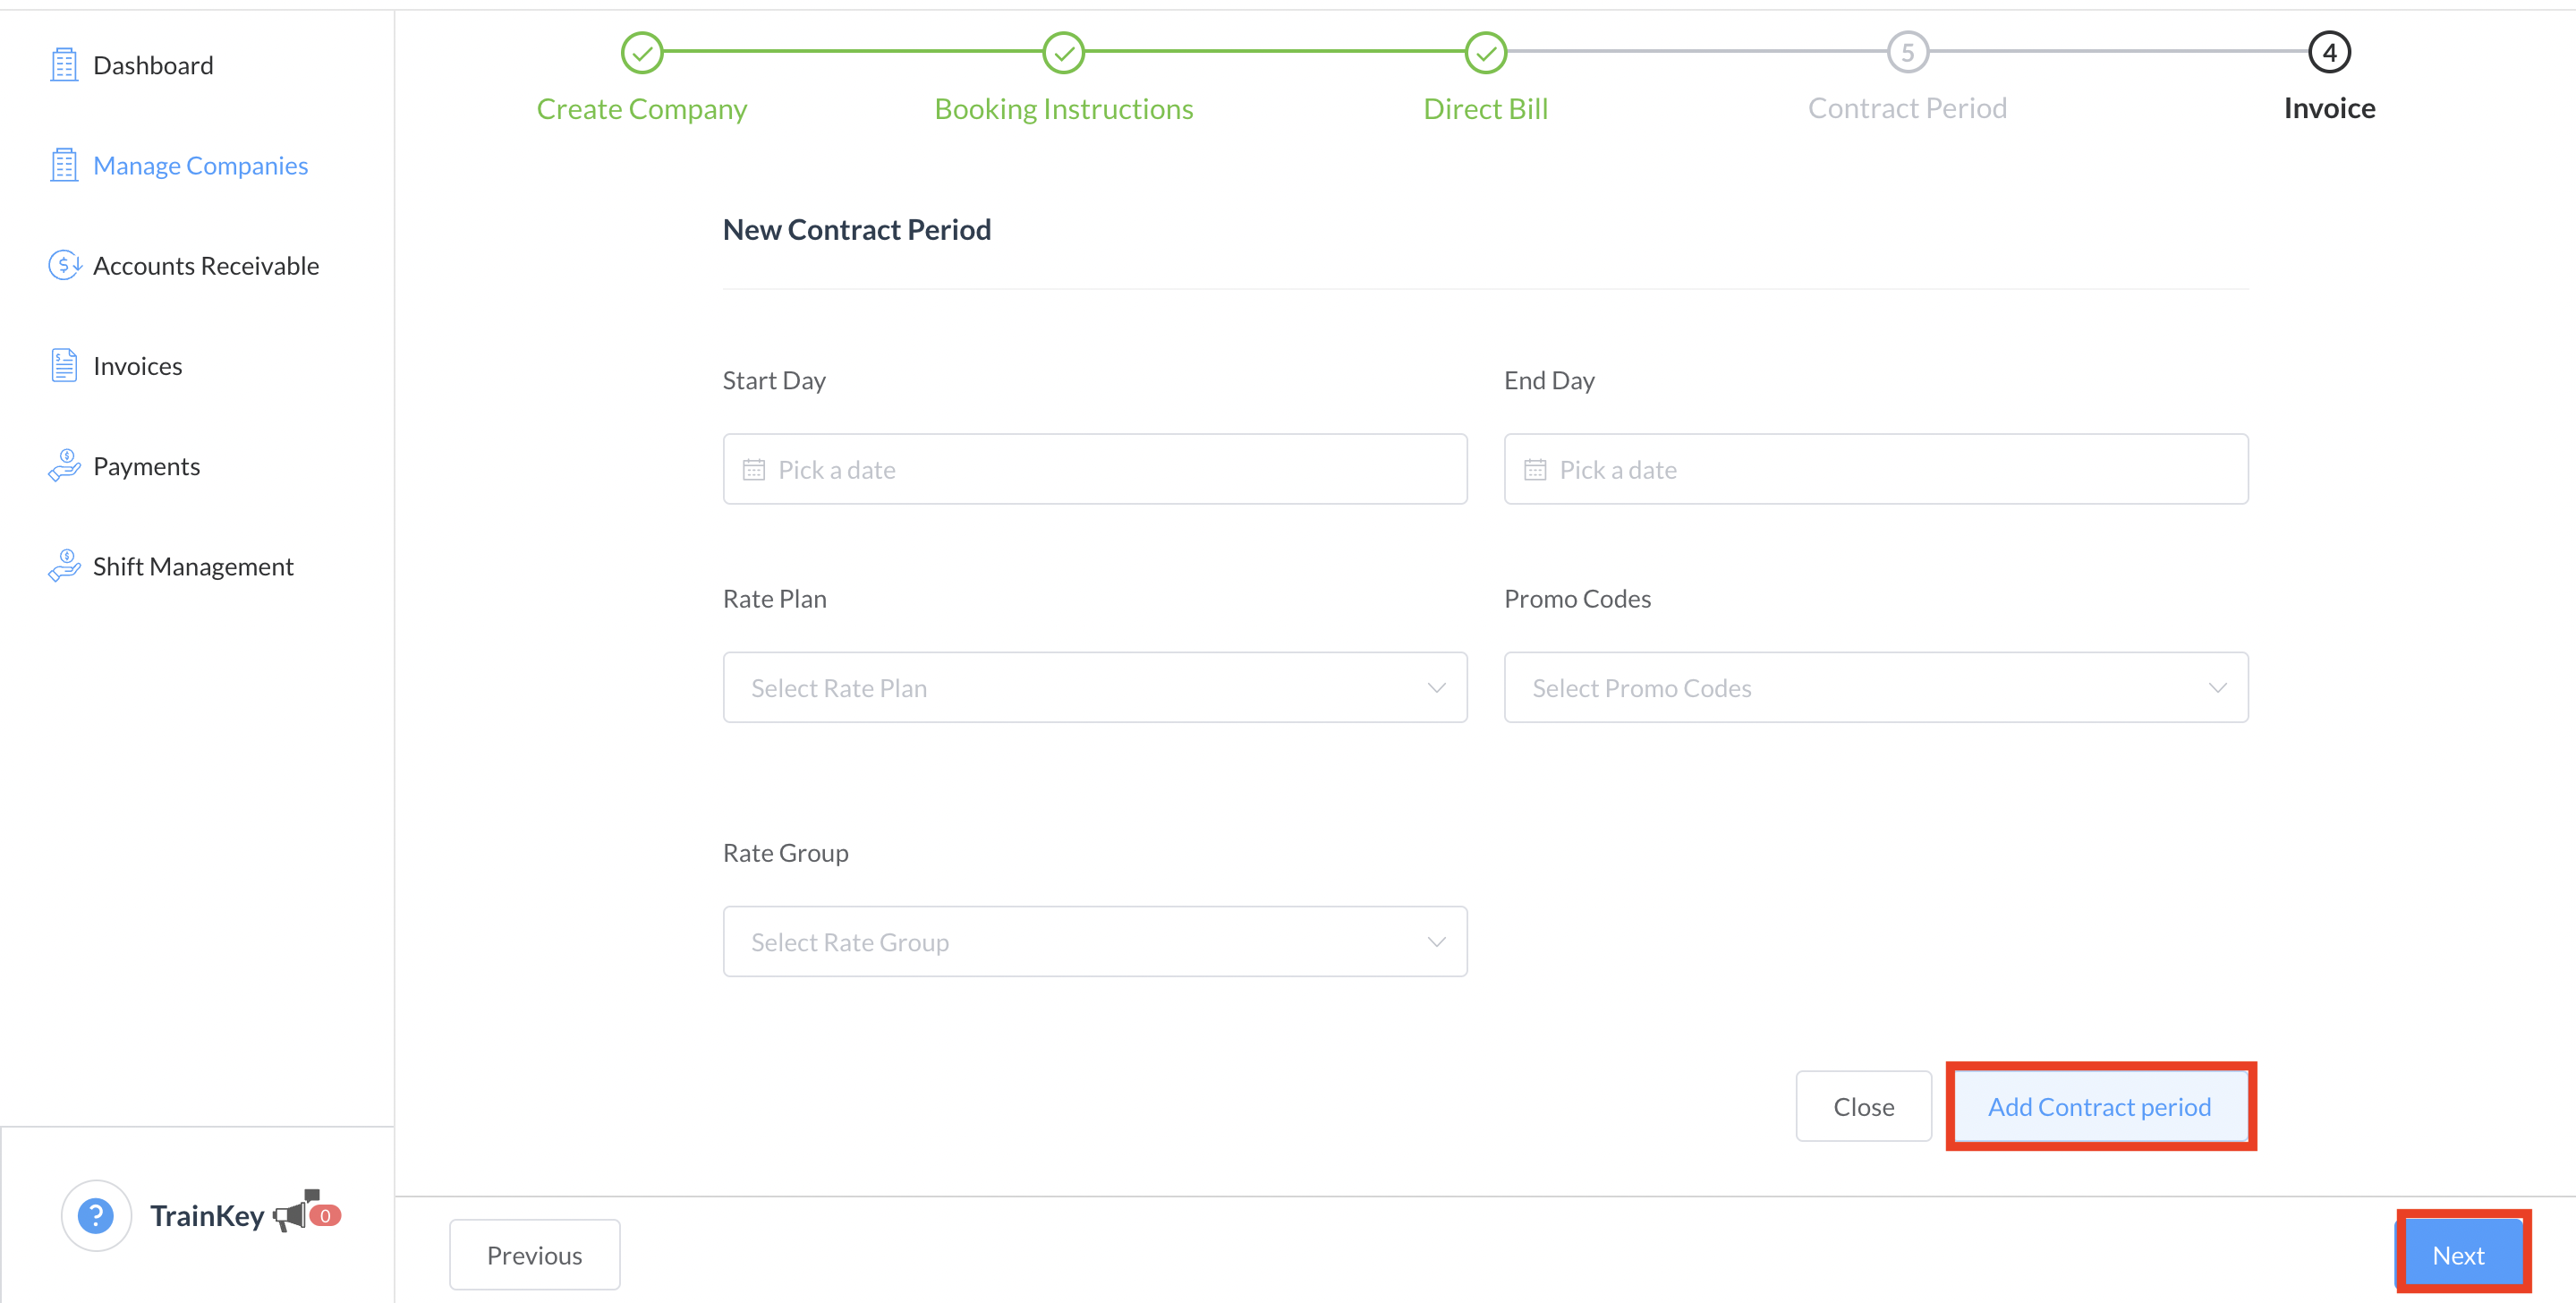Image resolution: width=2576 pixels, height=1303 pixels.
Task: Click the Invoices document icon
Action: 64,365
